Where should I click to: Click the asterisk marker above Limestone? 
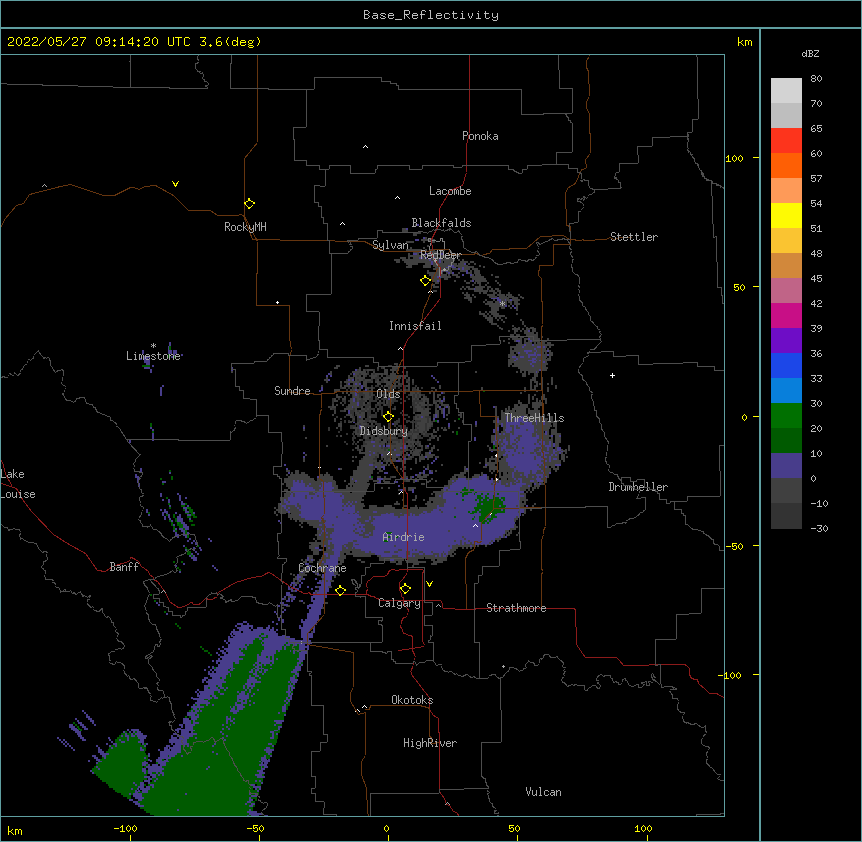(153, 346)
